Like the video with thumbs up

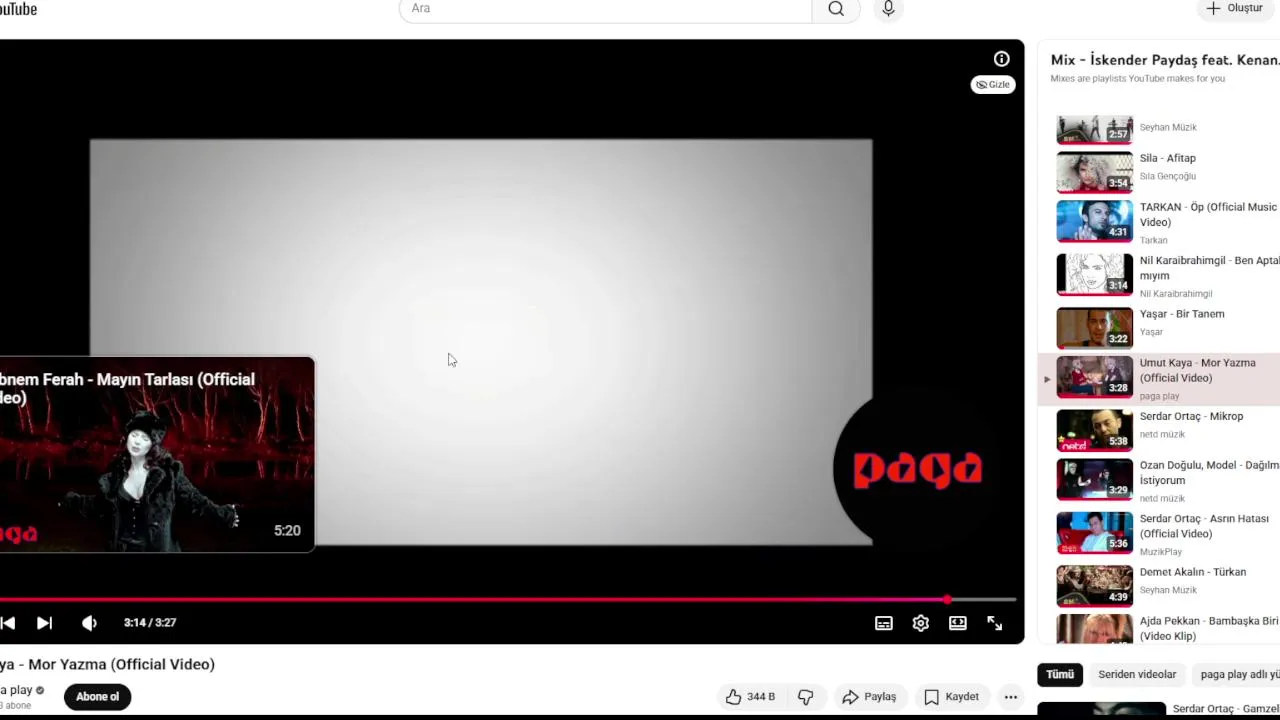click(x=750, y=697)
